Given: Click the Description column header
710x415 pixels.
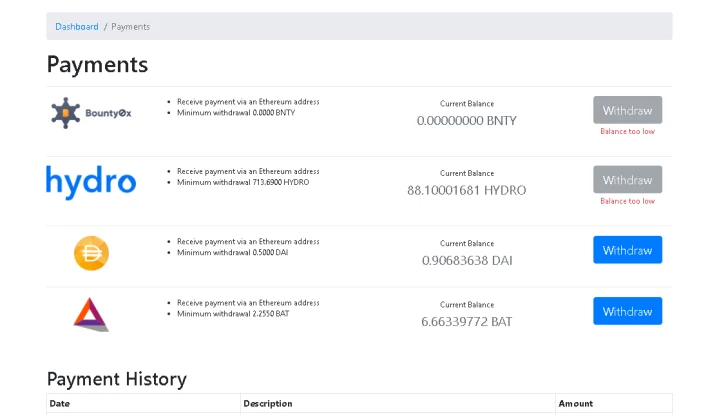Looking at the screenshot, I should coord(268,404).
